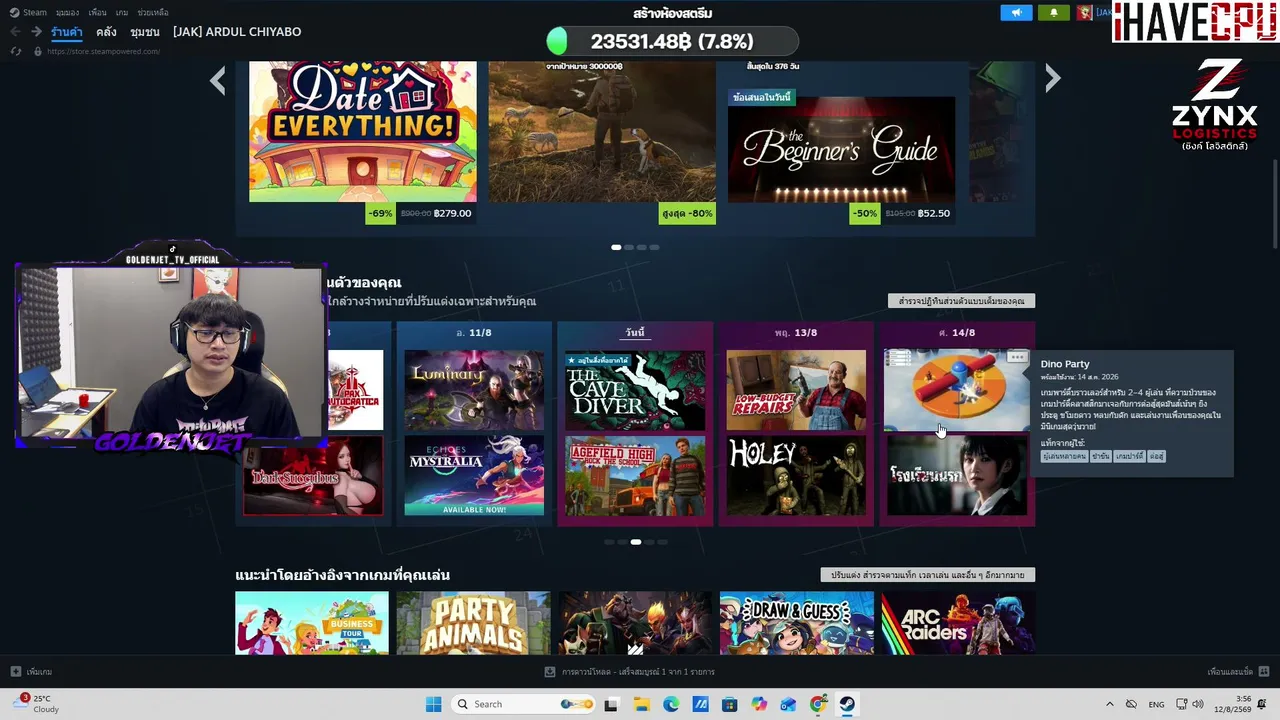Open the Date Everything! game card

point(363,132)
